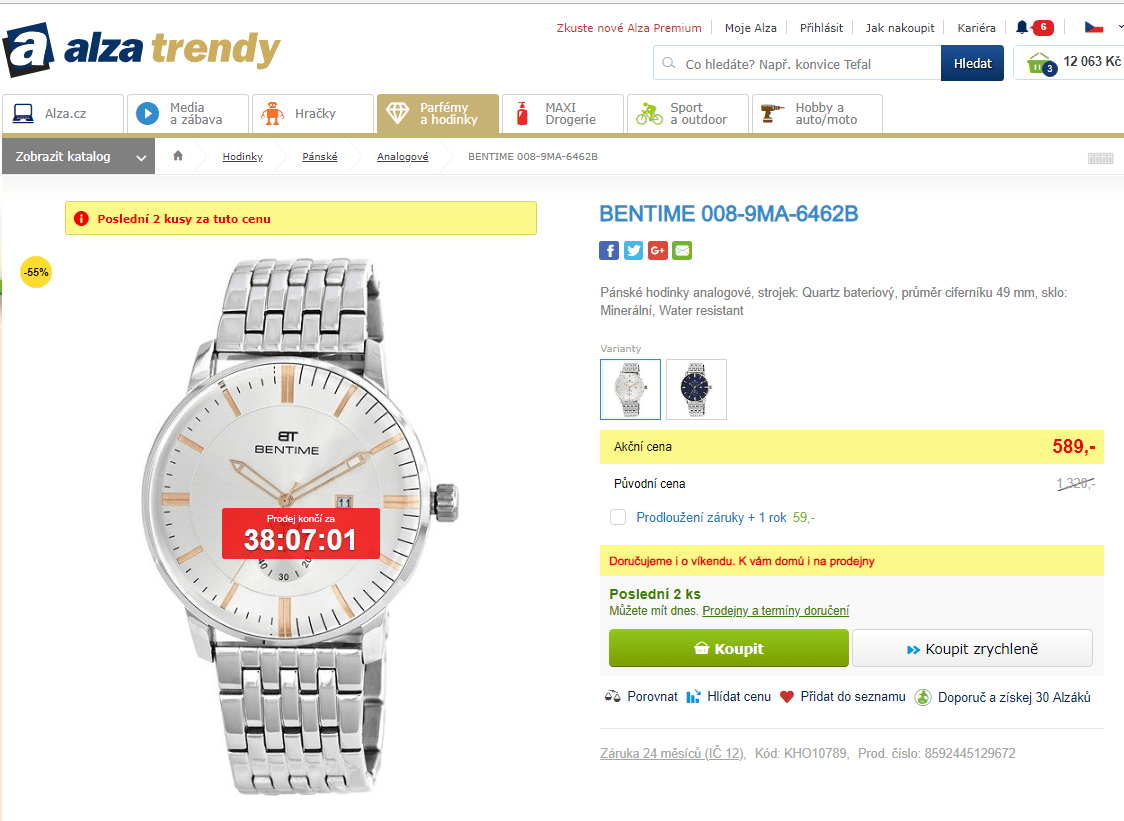This screenshot has width=1124, height=821.
Task: Share the product on Facebook
Action: pos(609,250)
